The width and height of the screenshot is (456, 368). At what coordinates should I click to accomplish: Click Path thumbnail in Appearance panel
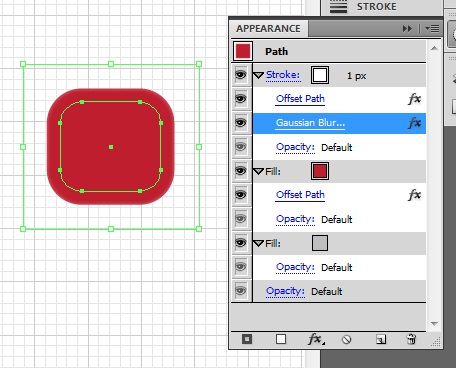(243, 51)
